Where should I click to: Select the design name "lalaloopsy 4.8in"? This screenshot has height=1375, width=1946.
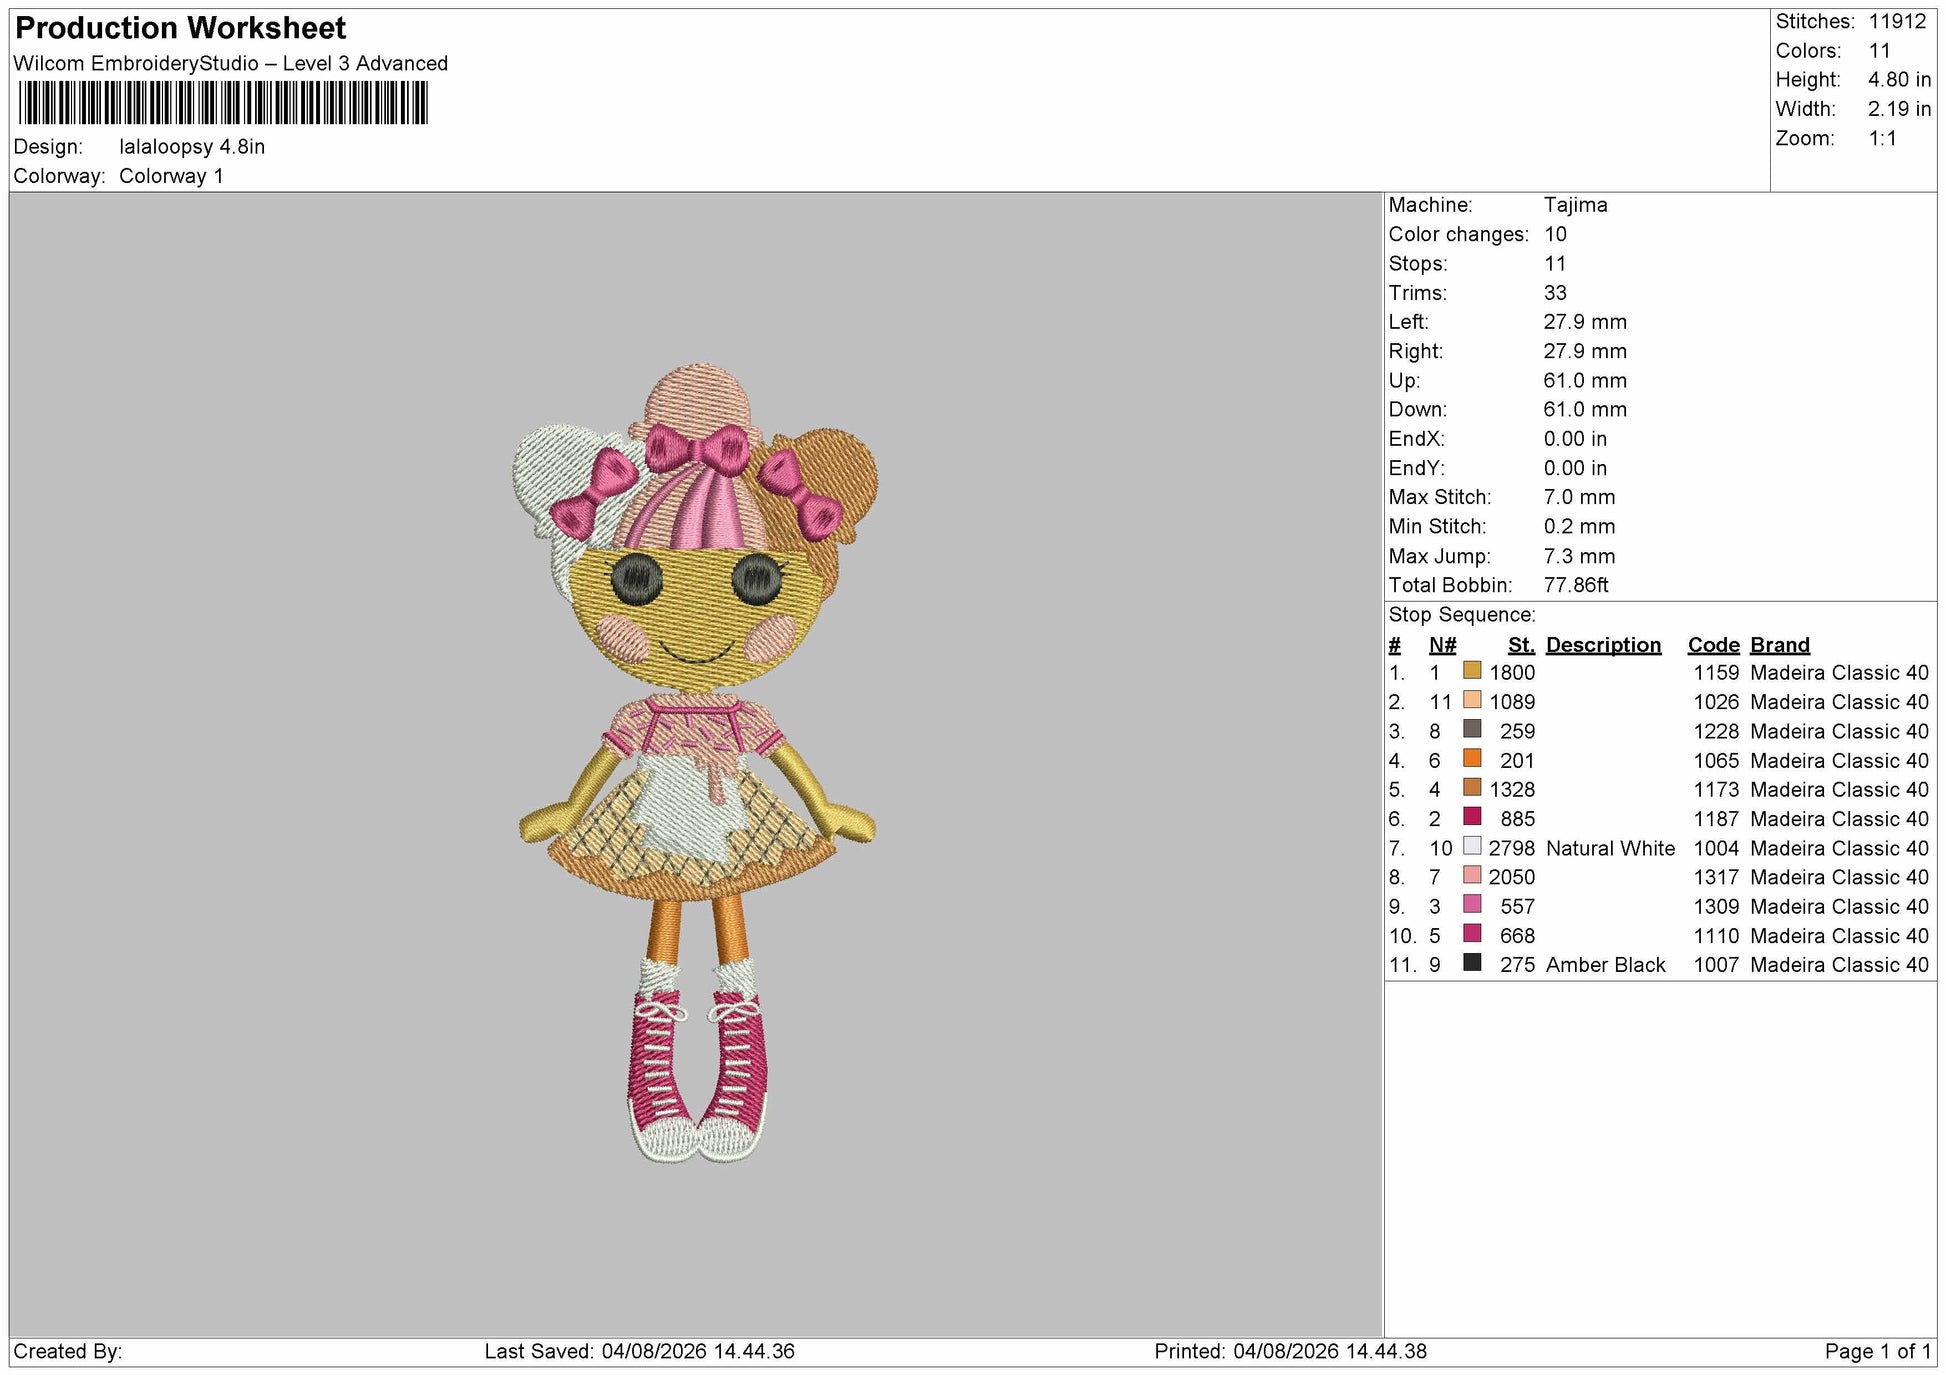click(x=192, y=147)
